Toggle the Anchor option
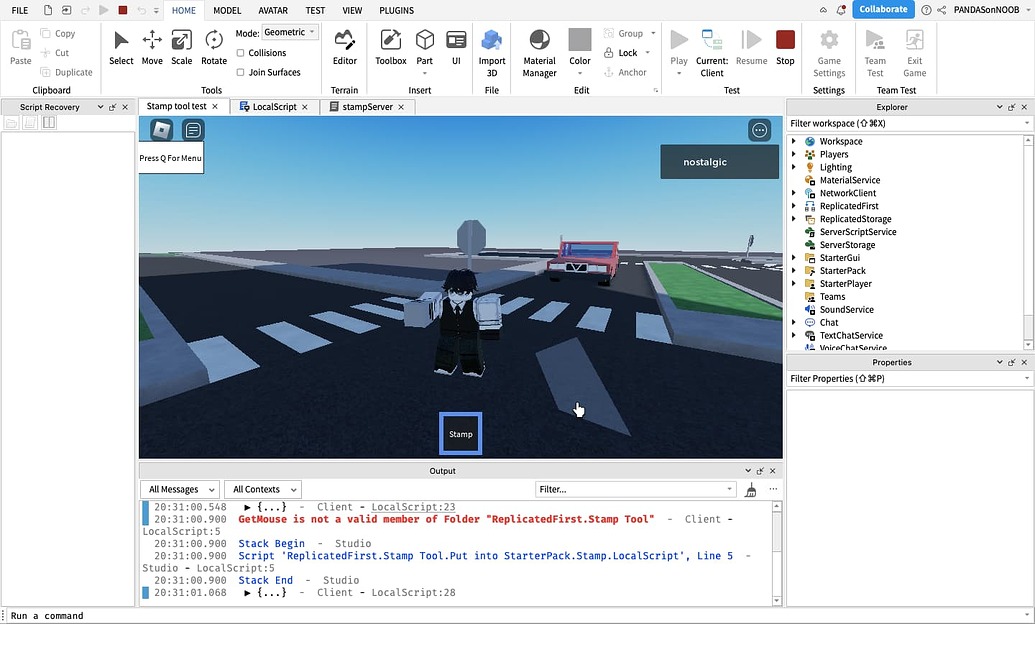 coord(628,71)
